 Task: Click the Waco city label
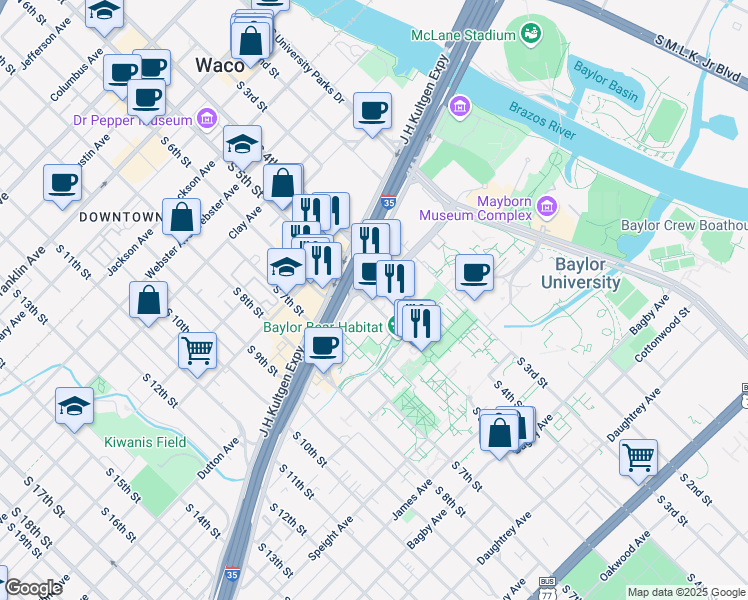point(220,65)
